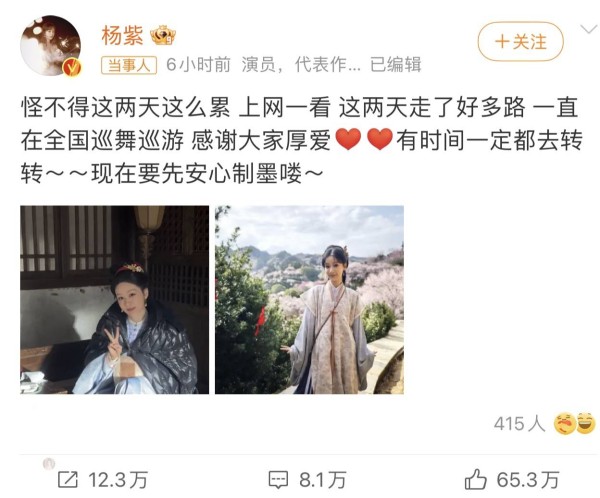Click the 已编辑 edited label
The height and width of the screenshot is (498, 600).
(395, 65)
